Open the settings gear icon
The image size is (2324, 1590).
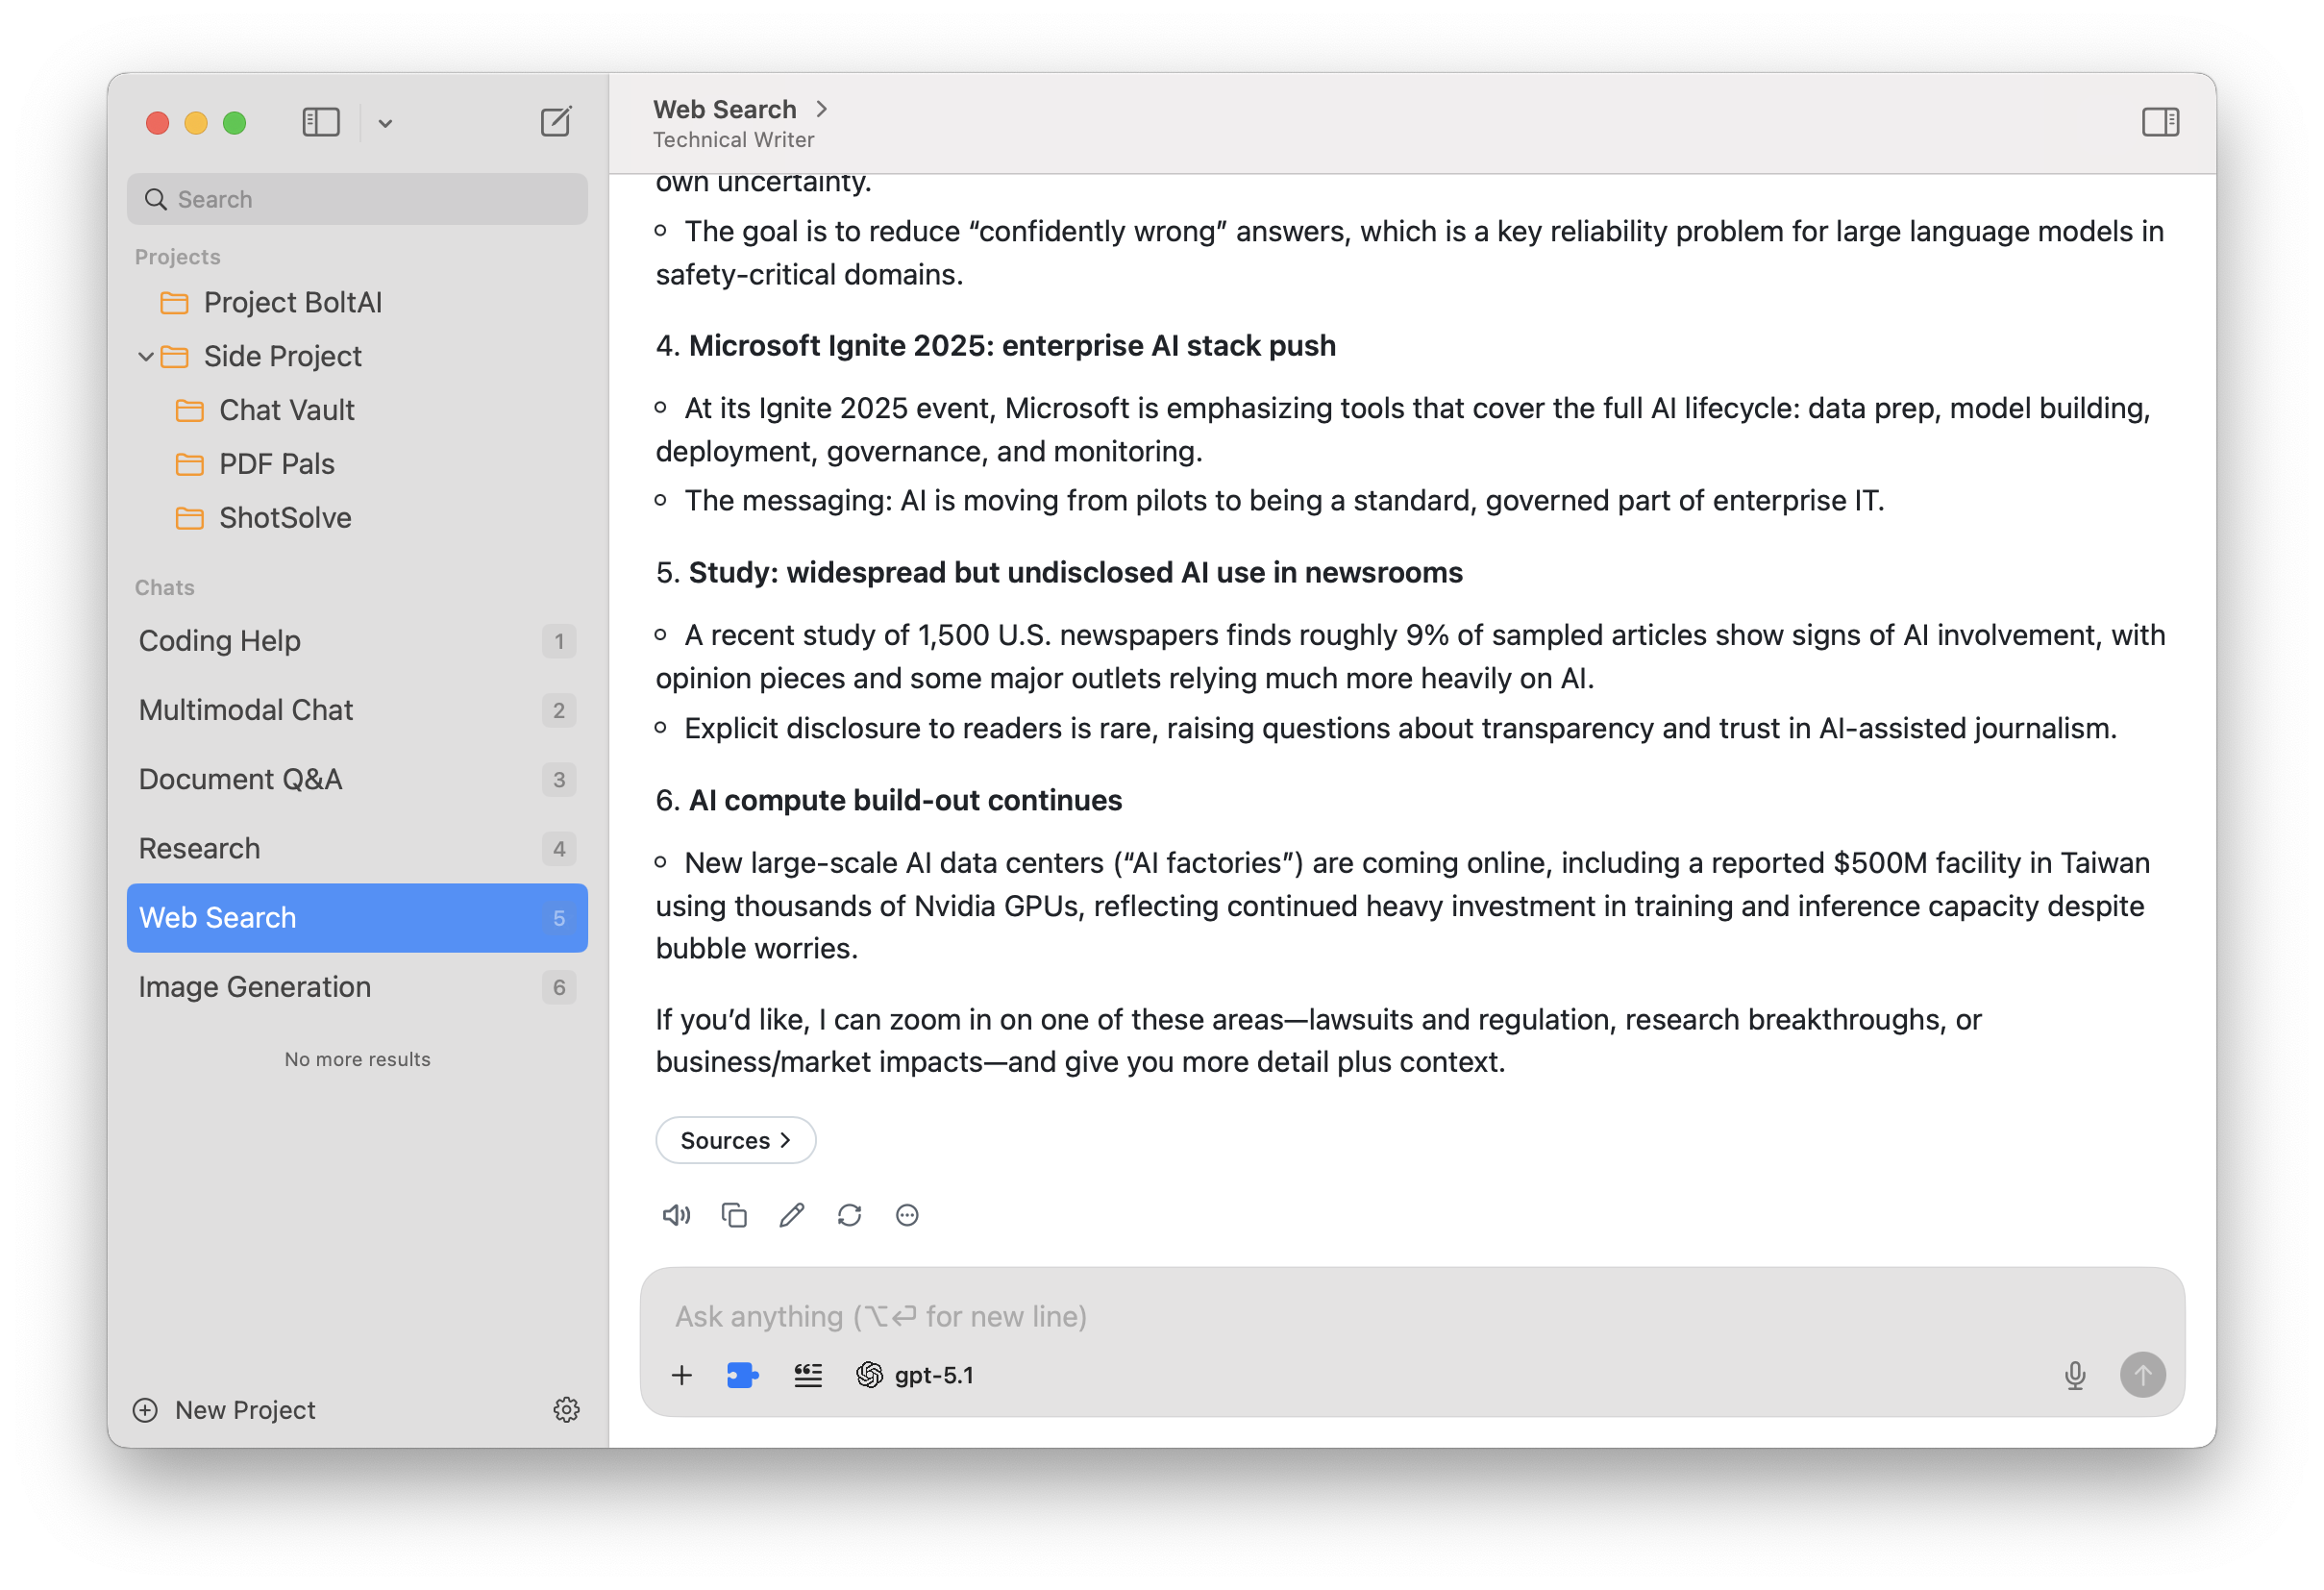pos(566,1410)
